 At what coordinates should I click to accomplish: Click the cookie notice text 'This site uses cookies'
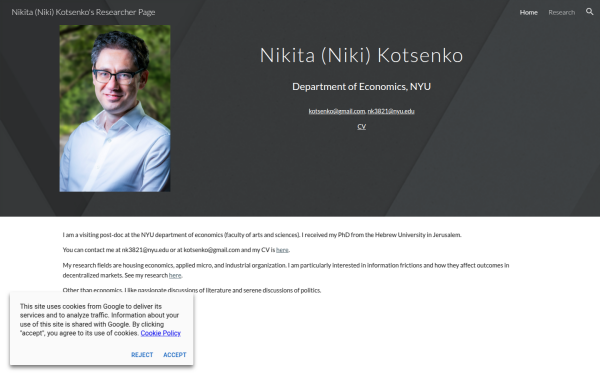pos(100,320)
